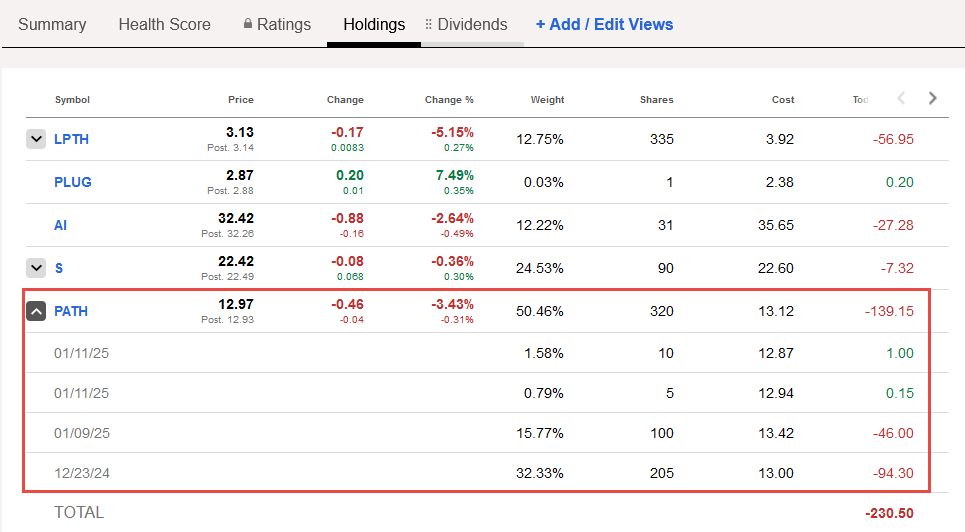The width and height of the screenshot is (965, 532).
Task: Click the drag handle icon beside Dividends
Action: [428, 24]
